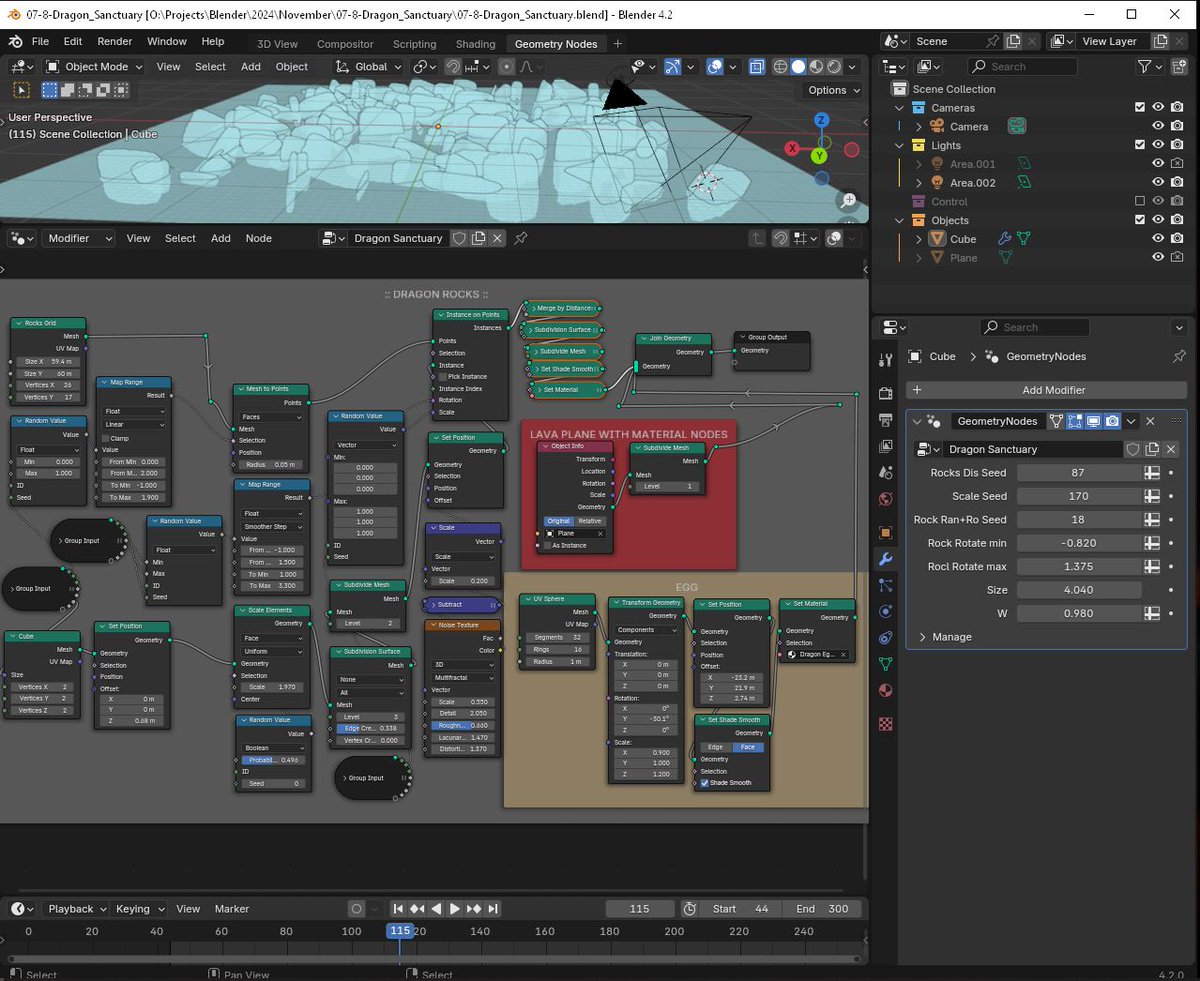Toggle the Shade Smooth checkbox in Set Shade Smooth node

tap(705, 783)
